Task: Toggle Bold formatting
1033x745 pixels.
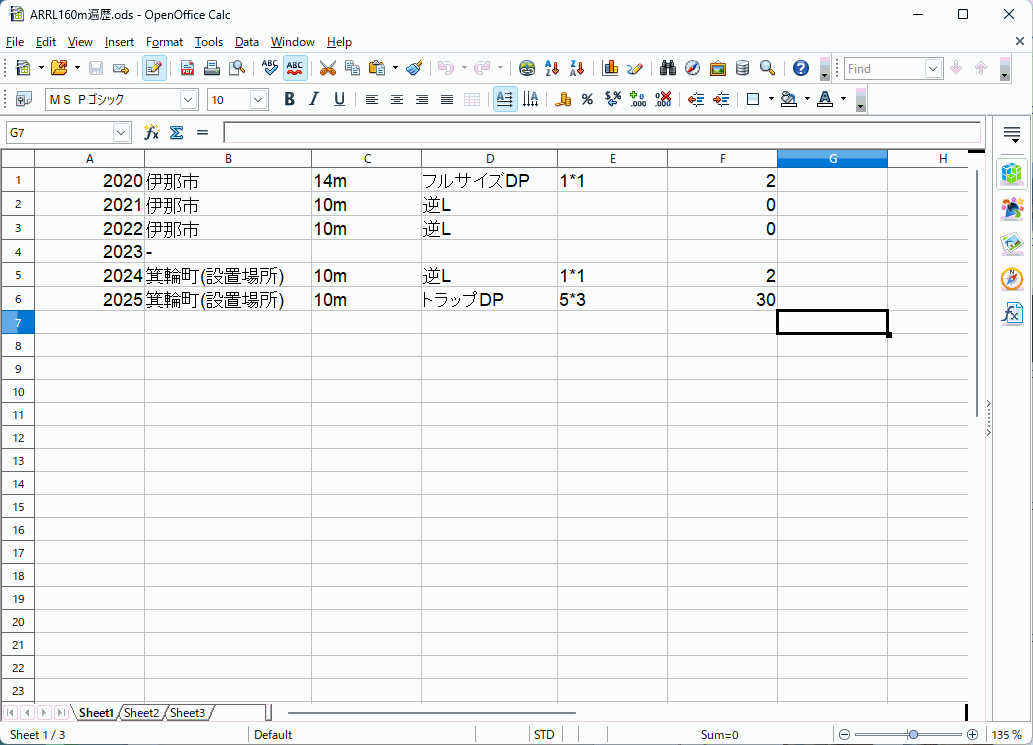Action: (289, 99)
